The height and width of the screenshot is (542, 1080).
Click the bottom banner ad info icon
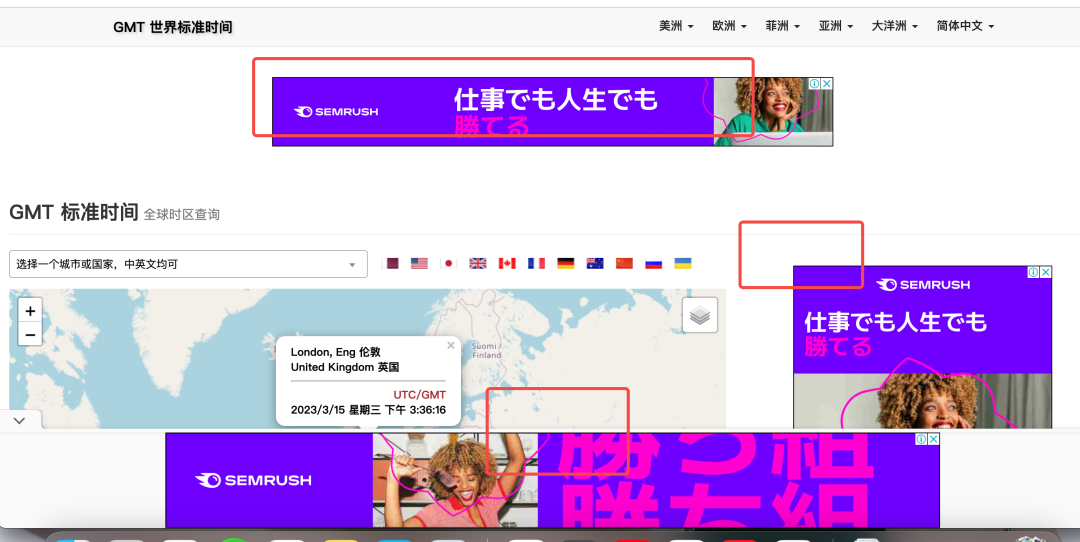click(921, 439)
